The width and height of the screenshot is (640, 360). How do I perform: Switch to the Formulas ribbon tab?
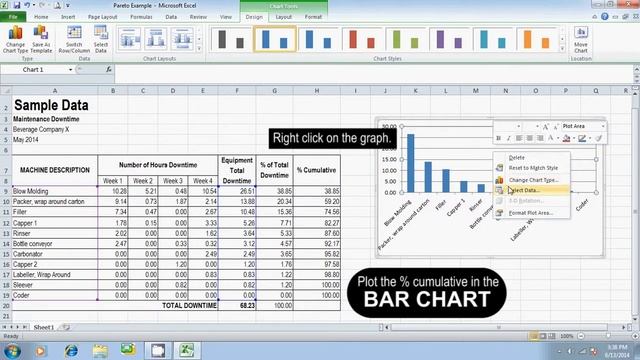coord(141,17)
